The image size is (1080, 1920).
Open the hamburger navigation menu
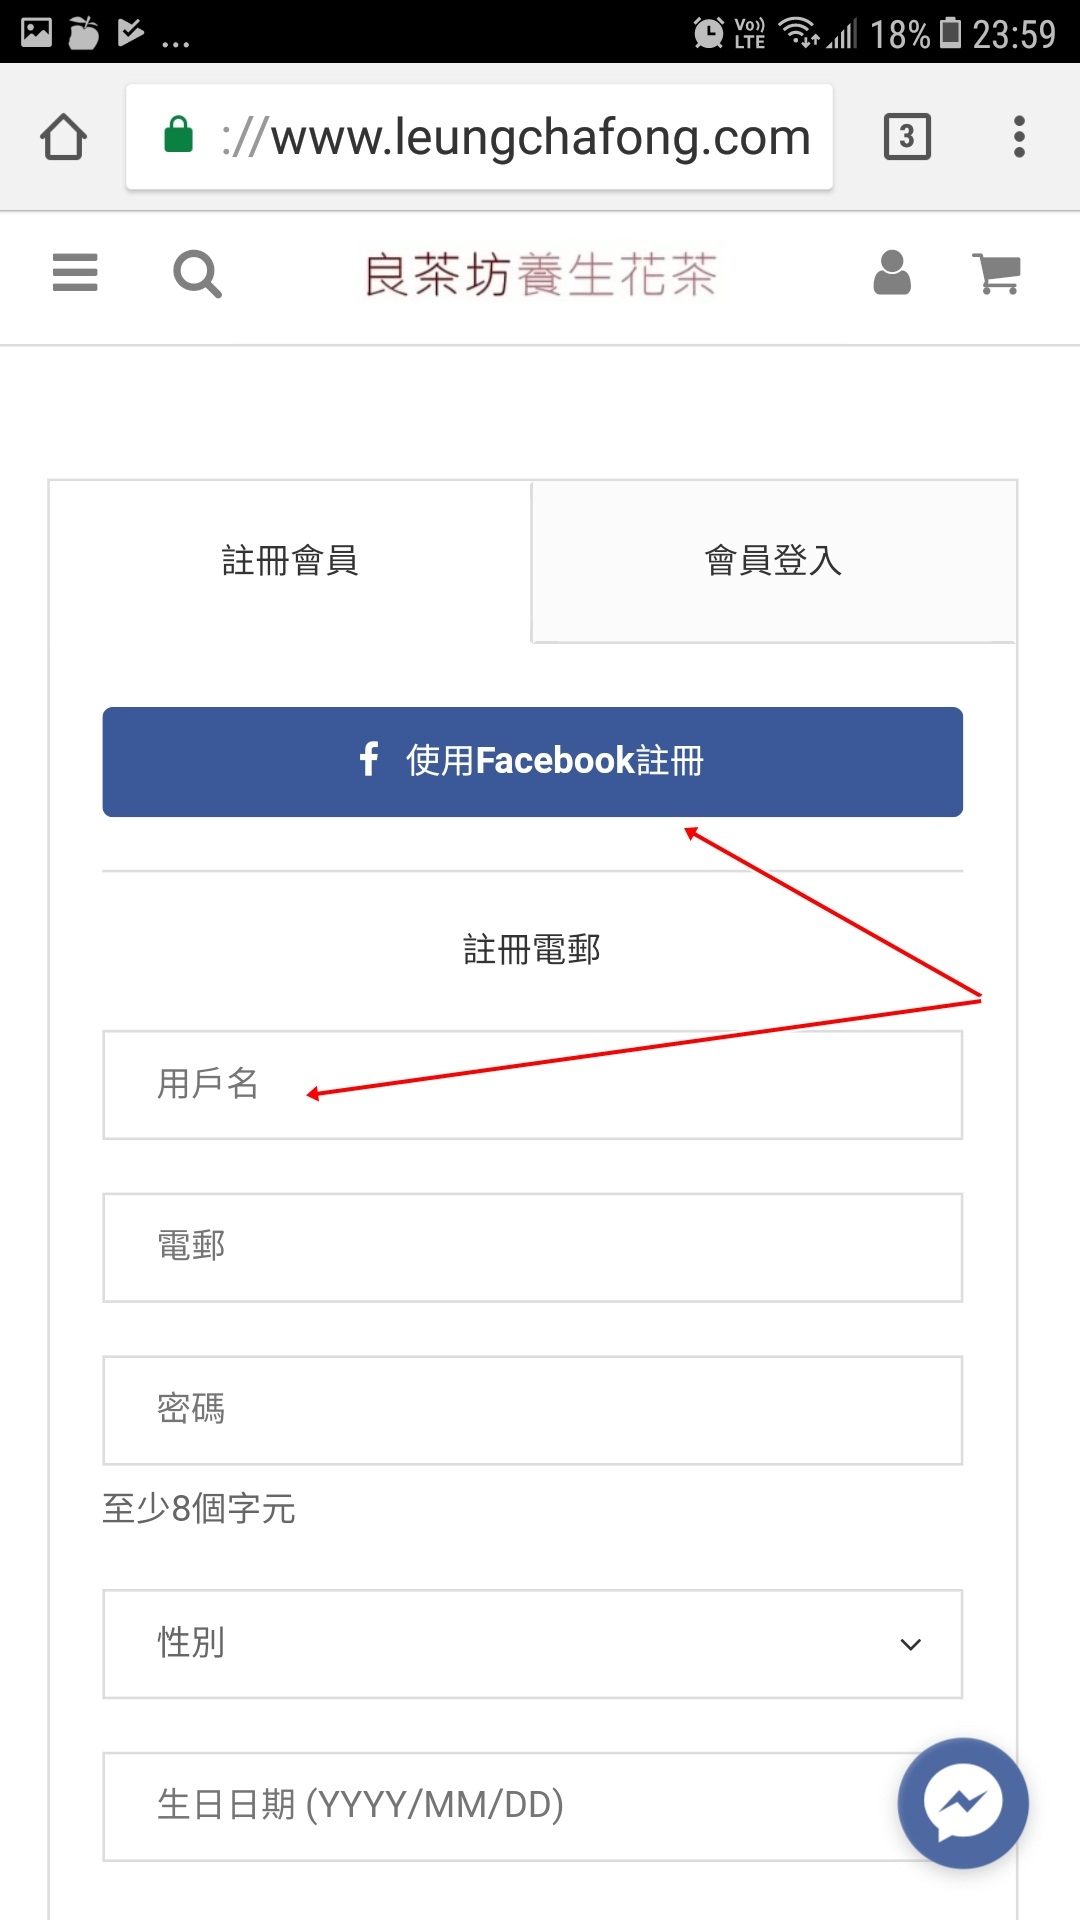75,273
